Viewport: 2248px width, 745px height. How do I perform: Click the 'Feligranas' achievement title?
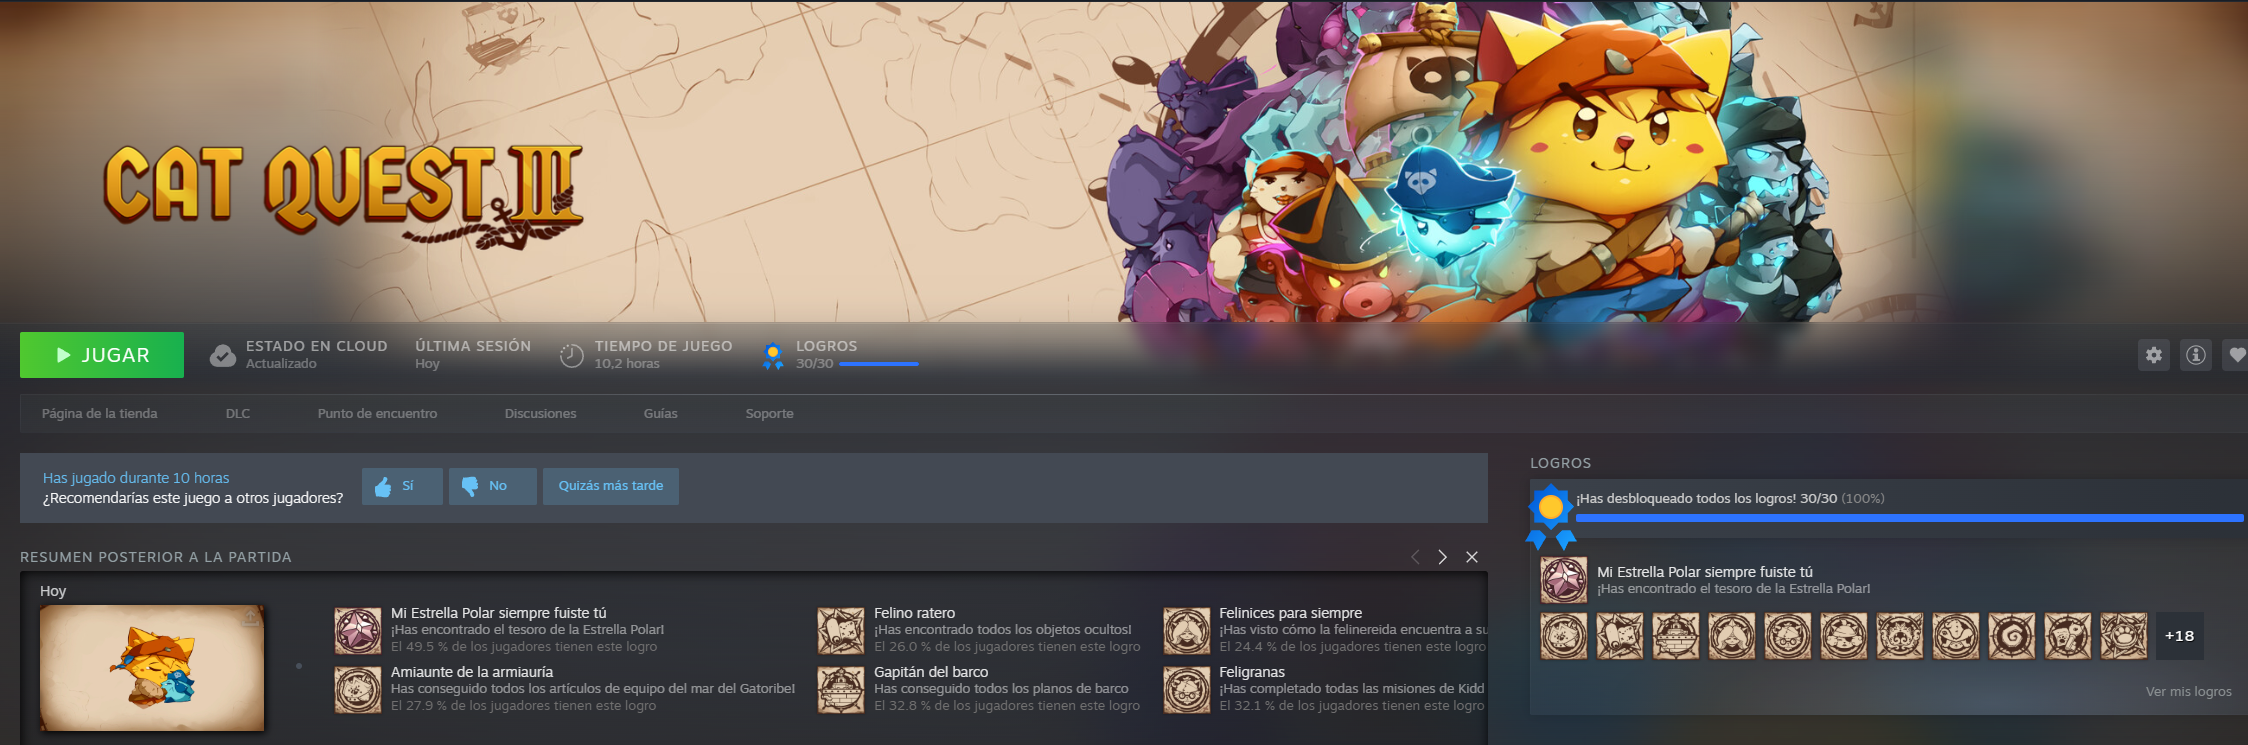(x=1252, y=672)
